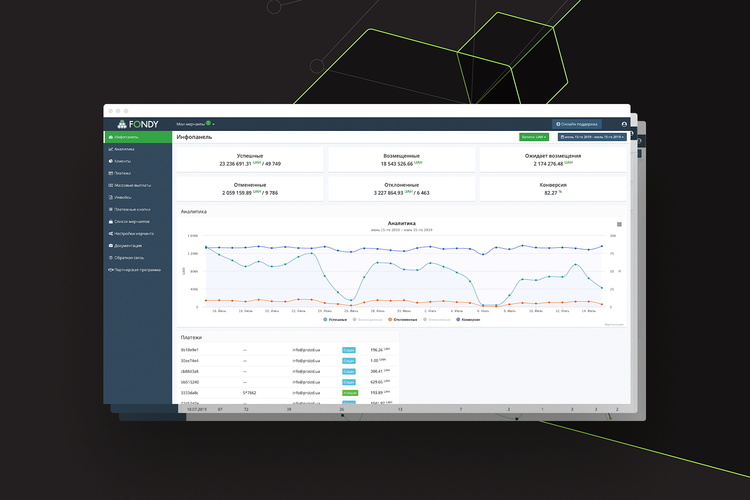
Task: Click the Отмененные stat card
Action: (x=250, y=189)
